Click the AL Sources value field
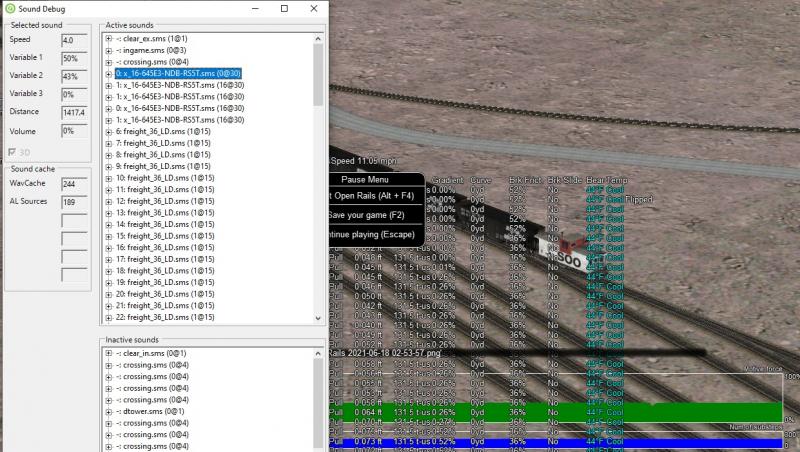The width and height of the screenshot is (800, 452). (74, 202)
